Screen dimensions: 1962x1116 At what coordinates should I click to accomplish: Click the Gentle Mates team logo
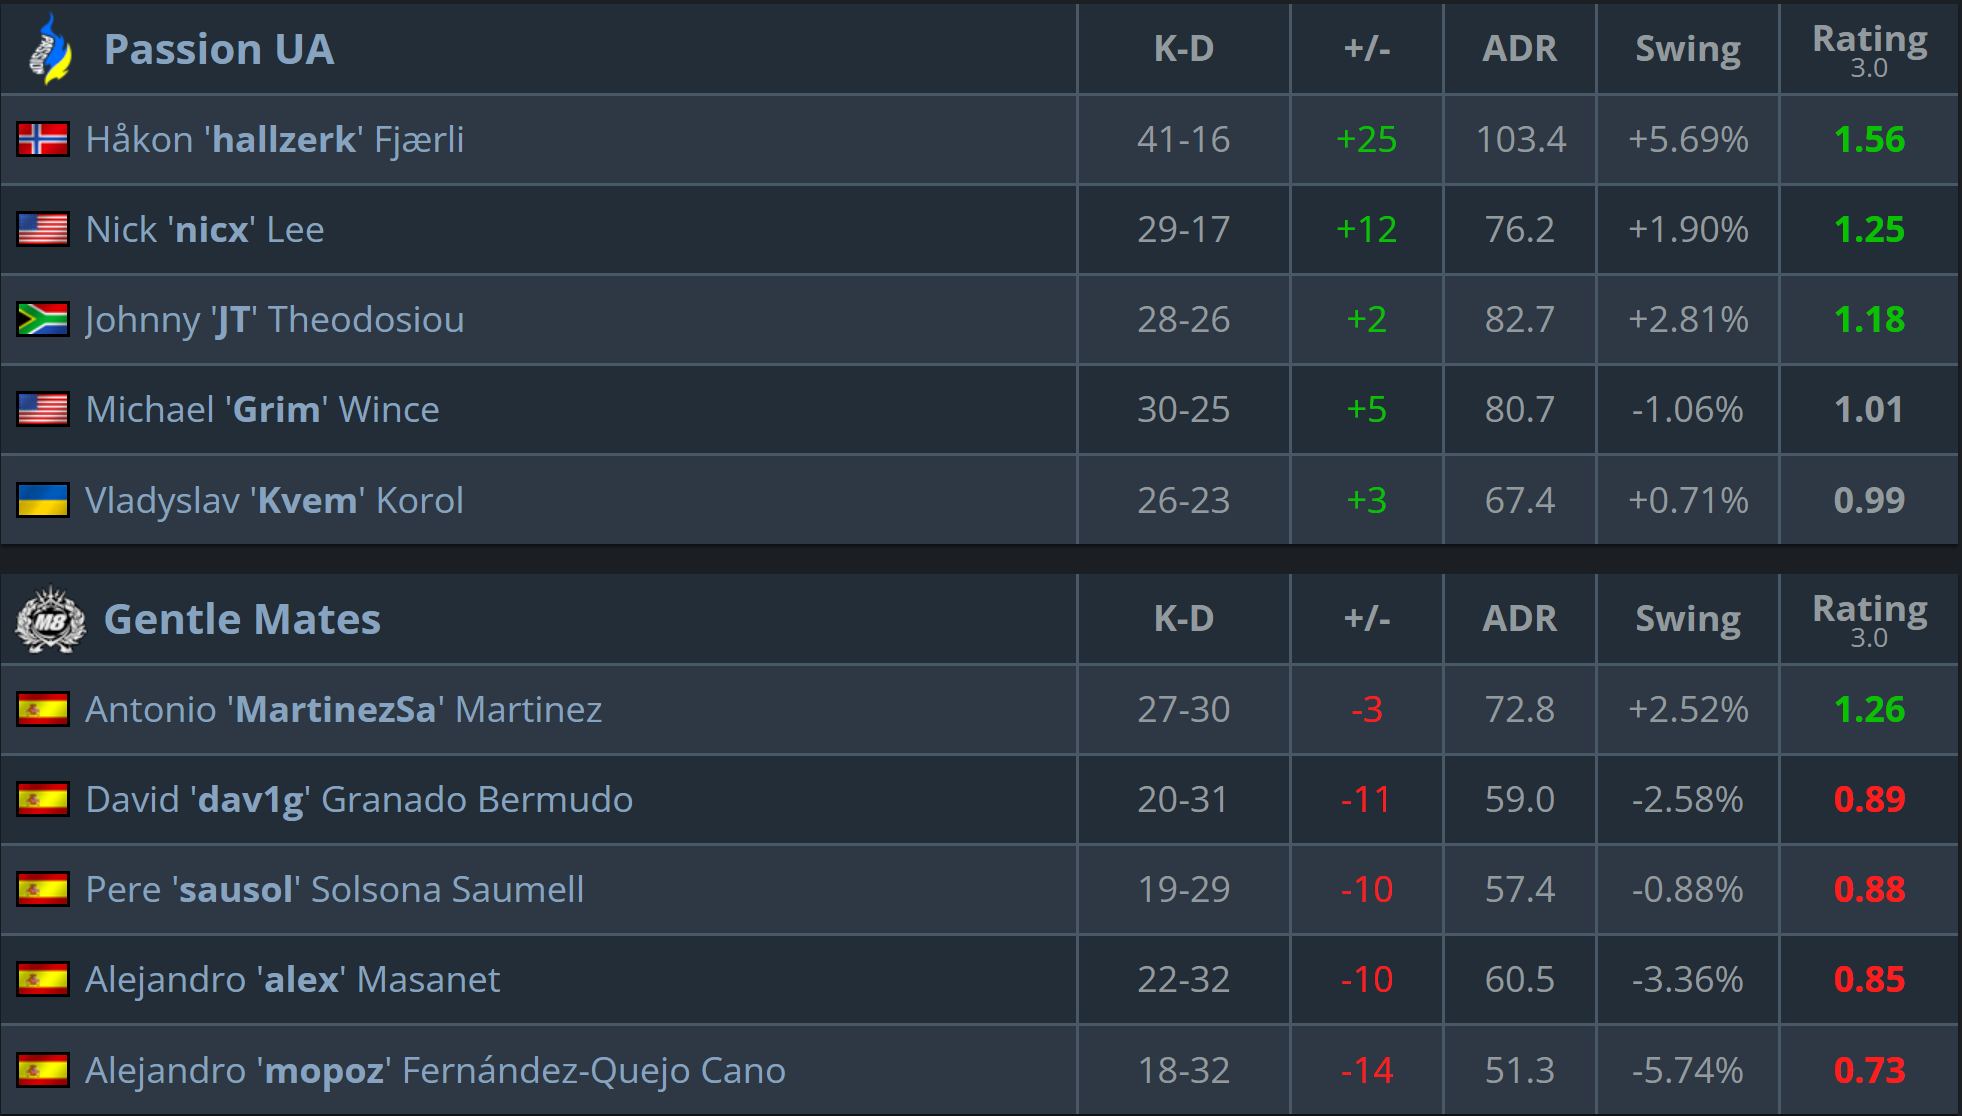pos(50,620)
